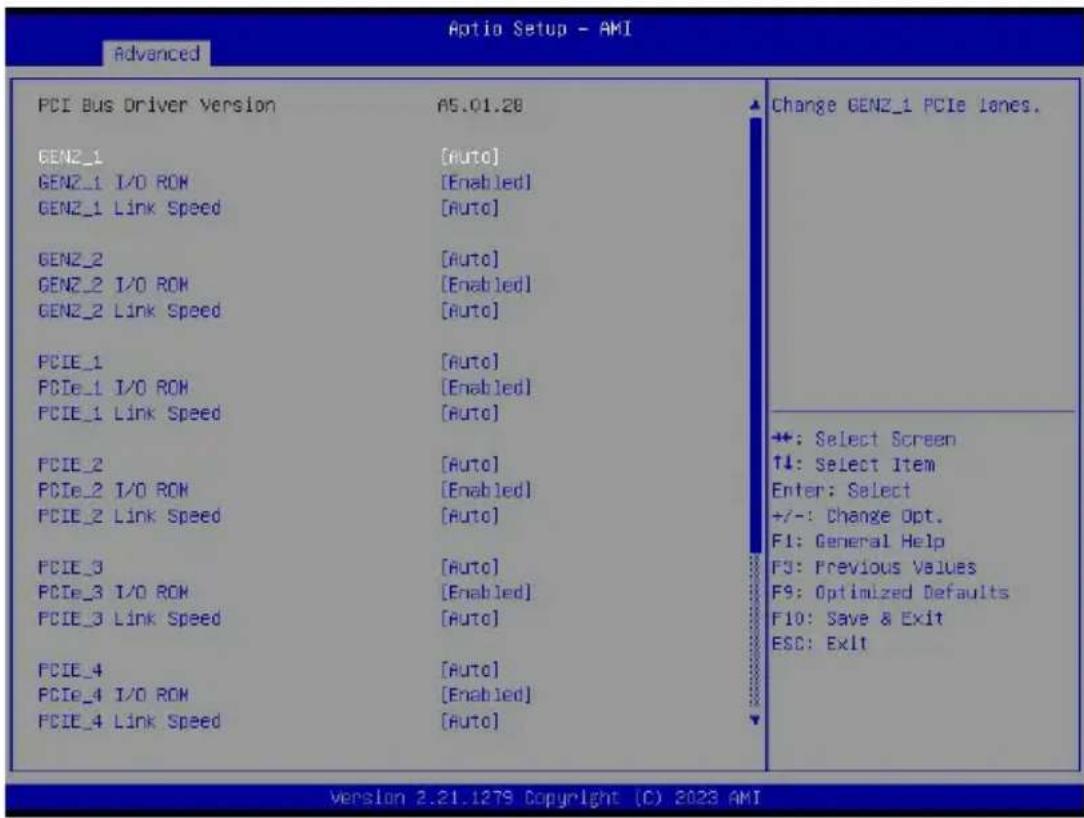The image size is (1084, 818).
Task: Click the scrollbar up arrow
Action: [755, 106]
